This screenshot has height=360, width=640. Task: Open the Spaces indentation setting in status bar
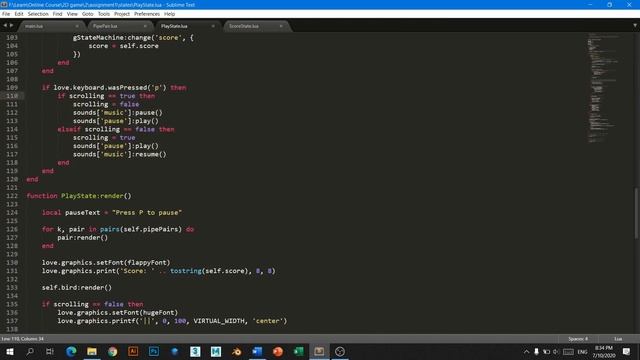[578, 339]
